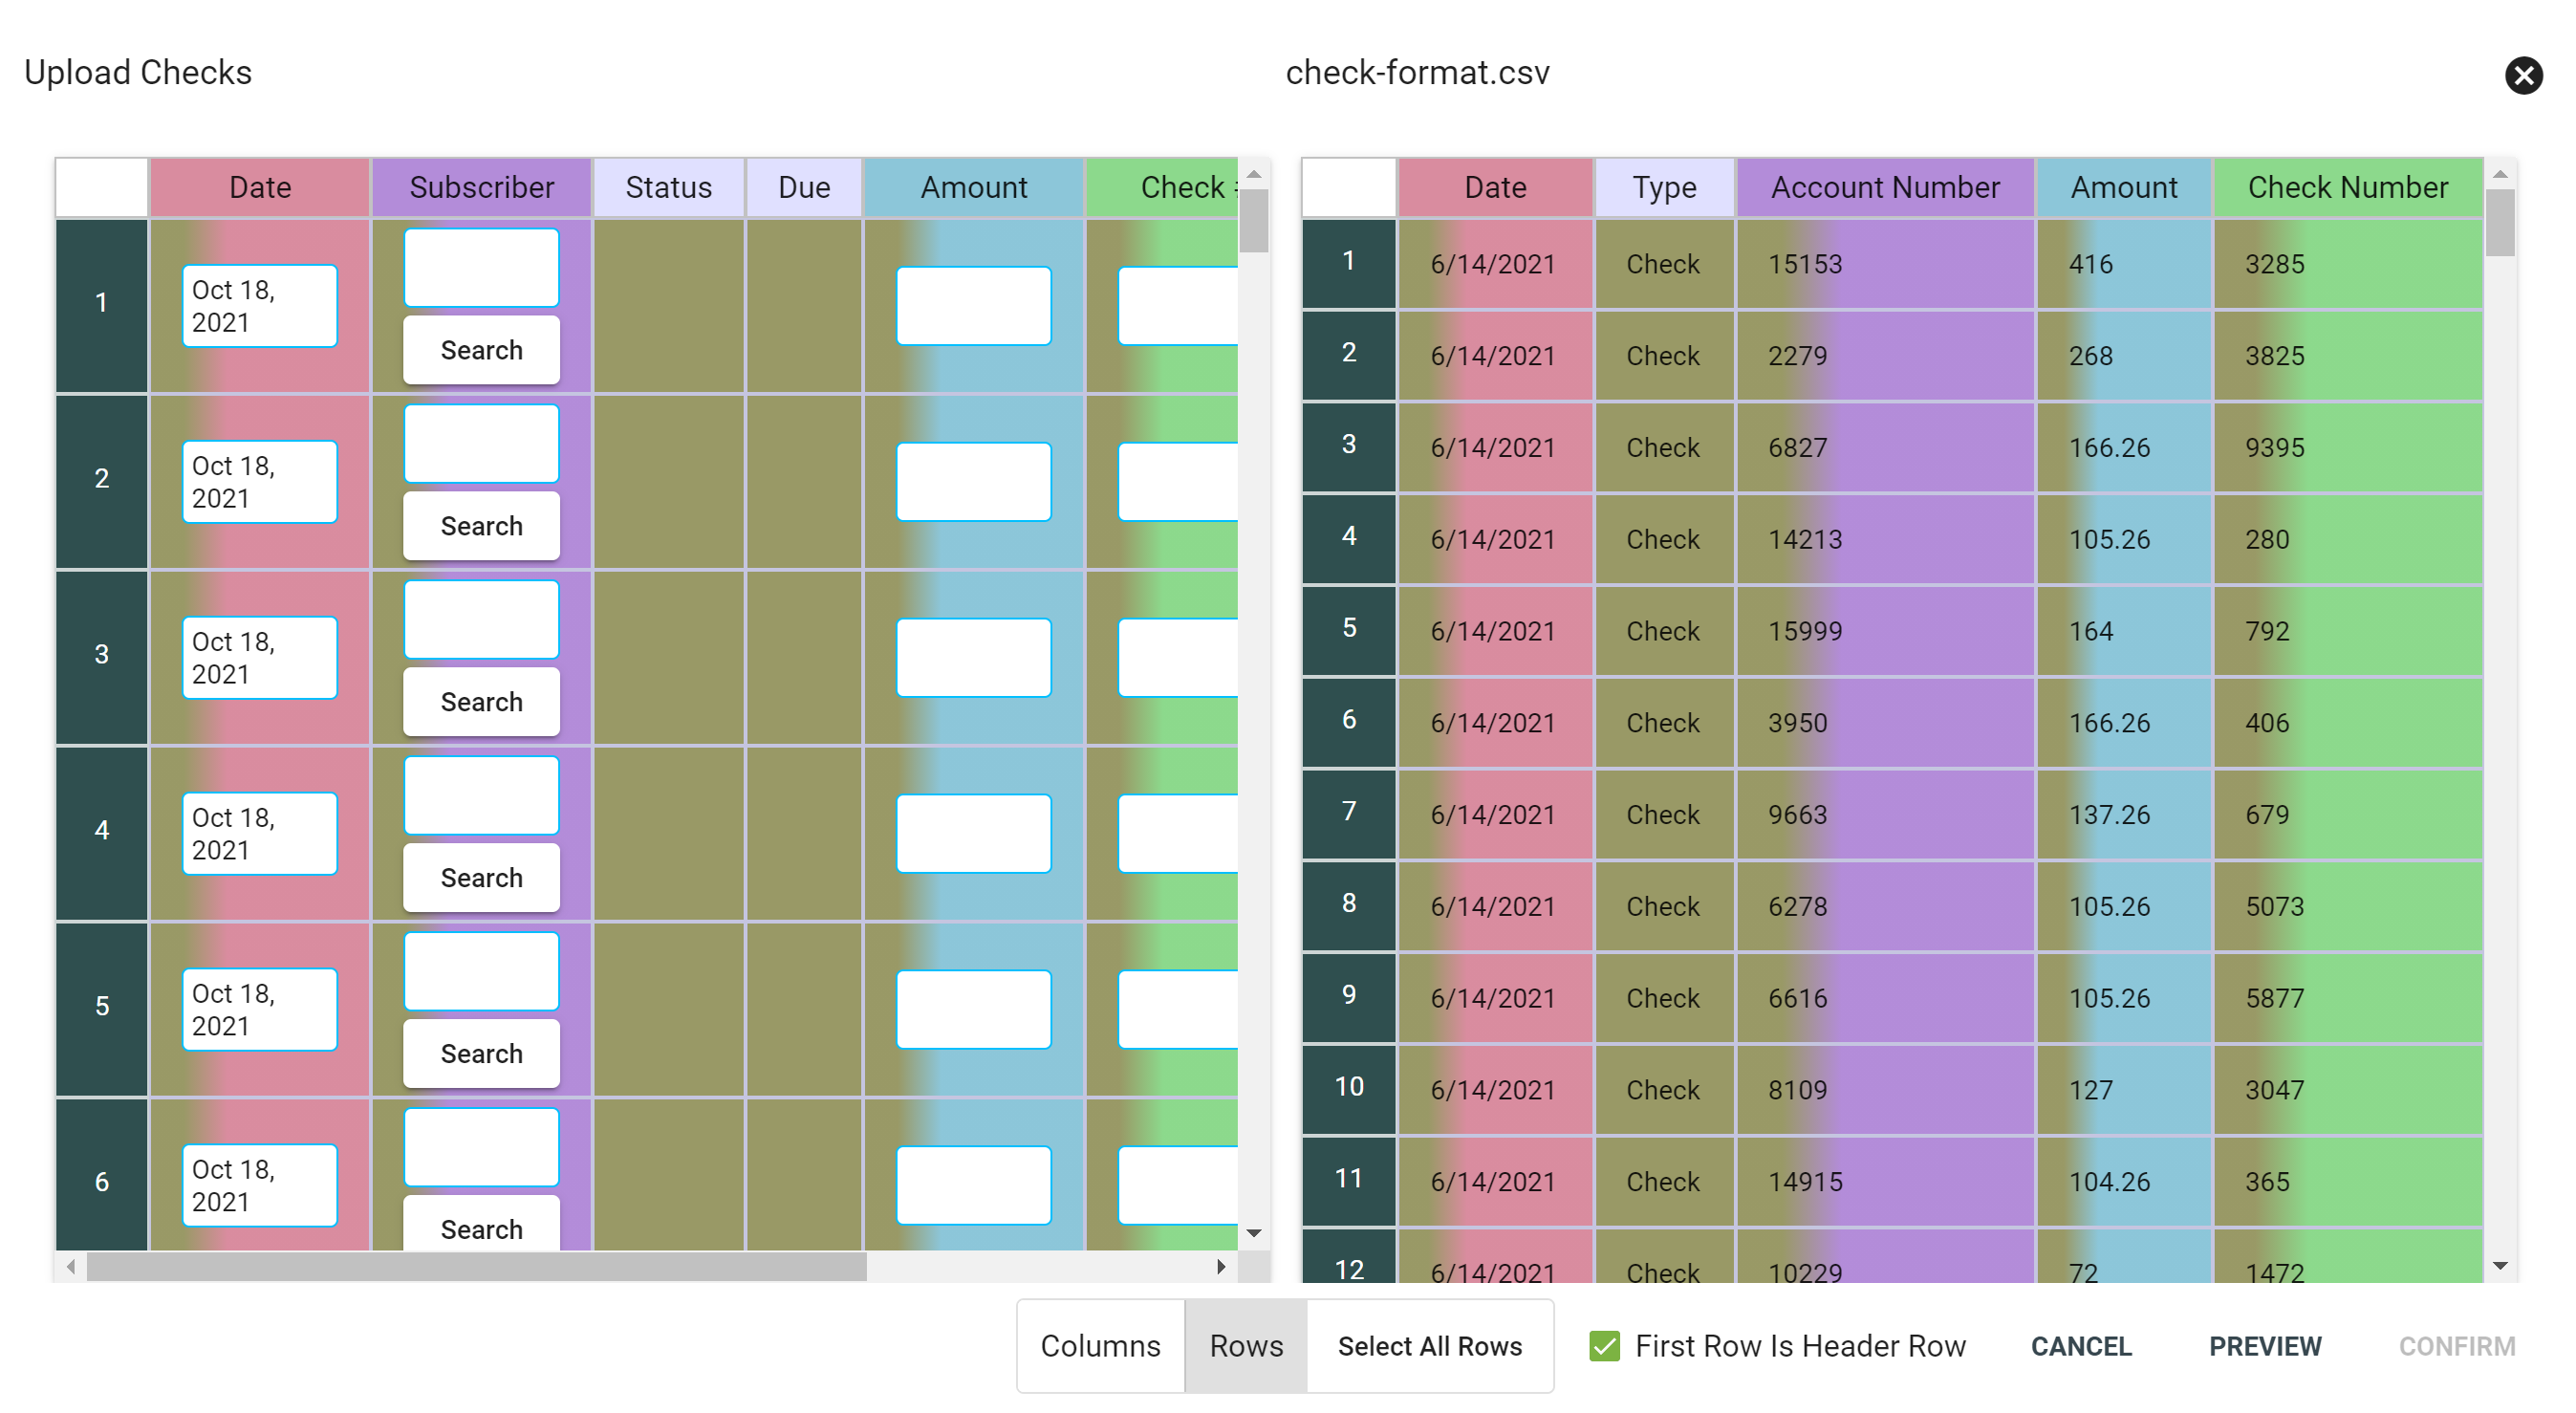Click account number cell 15153
This screenshot has height=1413, width=2576.
1884,264
